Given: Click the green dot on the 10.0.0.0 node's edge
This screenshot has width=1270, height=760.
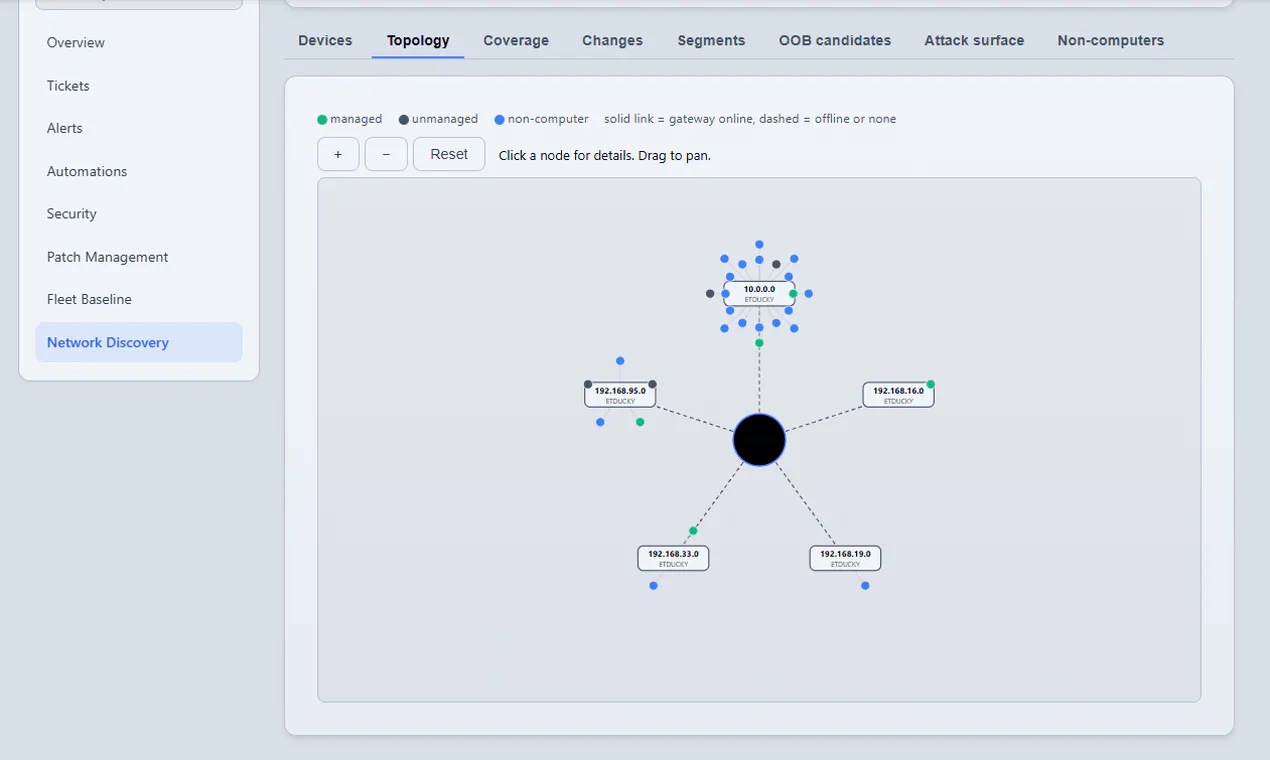Looking at the screenshot, I should point(793,294).
